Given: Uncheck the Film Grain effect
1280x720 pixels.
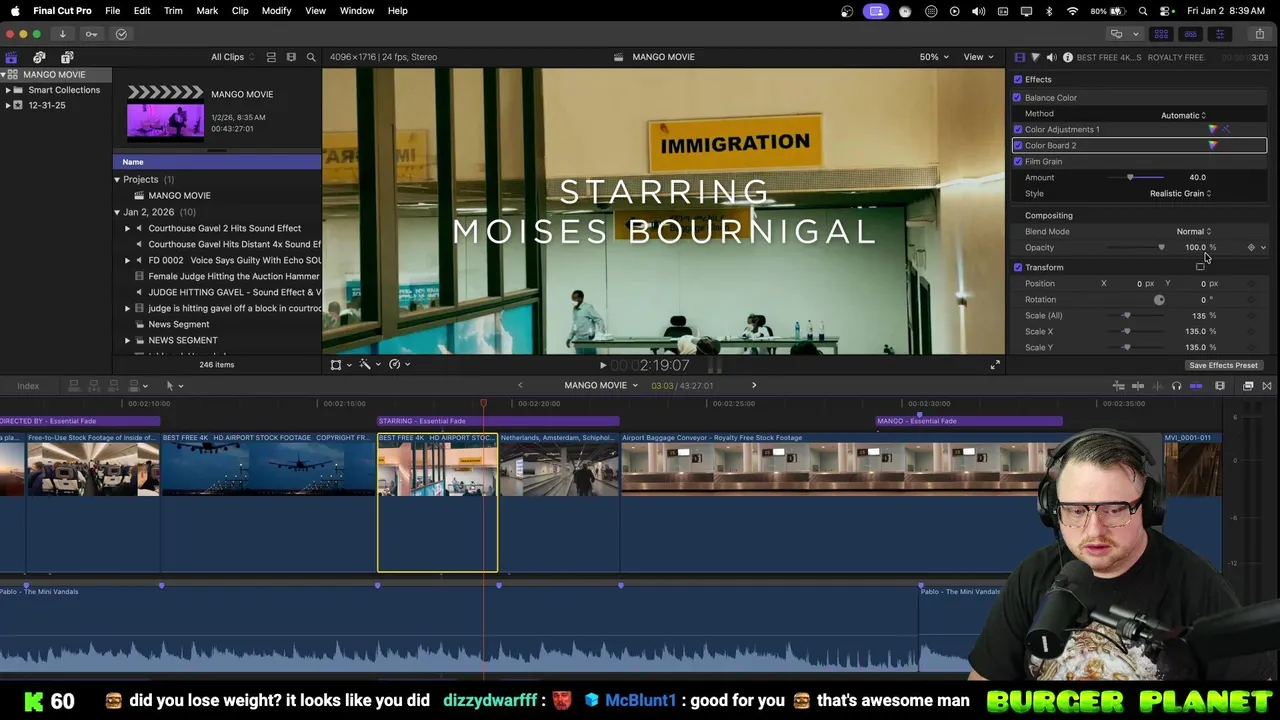Looking at the screenshot, I should [1018, 161].
